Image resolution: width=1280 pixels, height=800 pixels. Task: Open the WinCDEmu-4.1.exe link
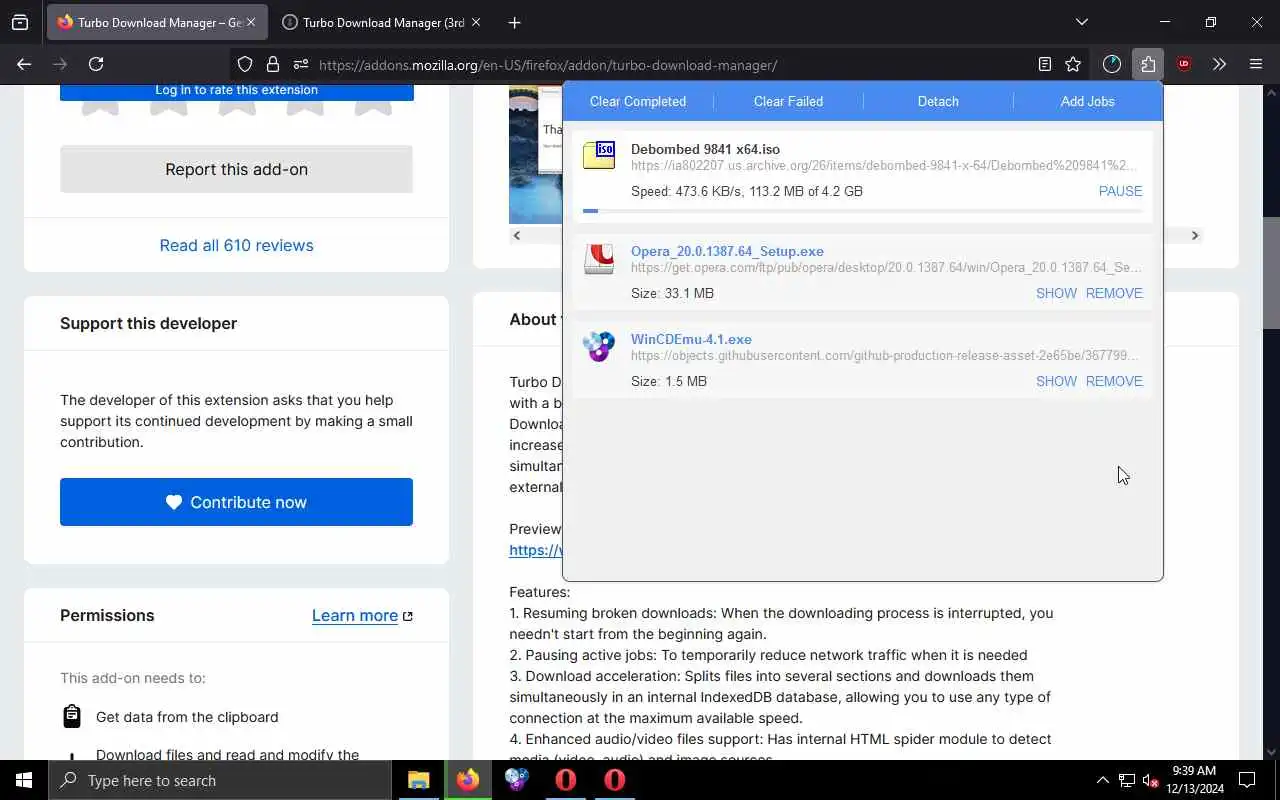pos(691,339)
